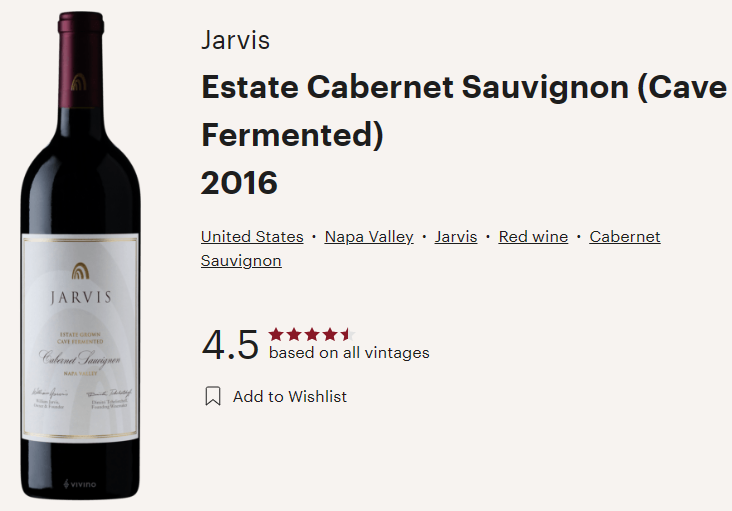Open the United States country link
The height and width of the screenshot is (511, 732).
coord(252,237)
